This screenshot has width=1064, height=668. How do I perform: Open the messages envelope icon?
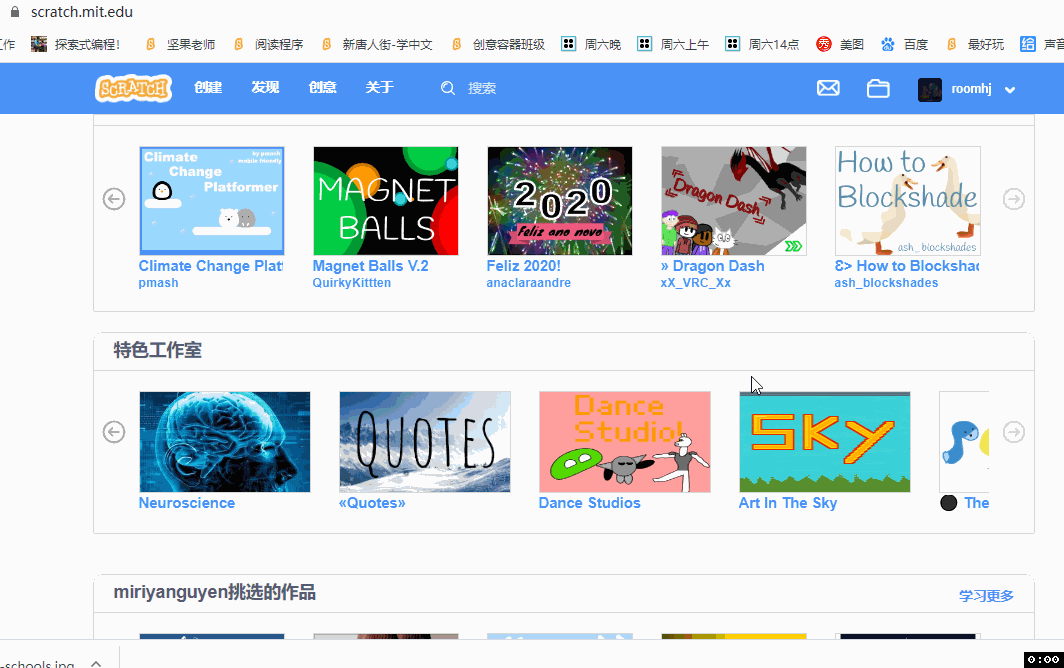[x=828, y=88]
